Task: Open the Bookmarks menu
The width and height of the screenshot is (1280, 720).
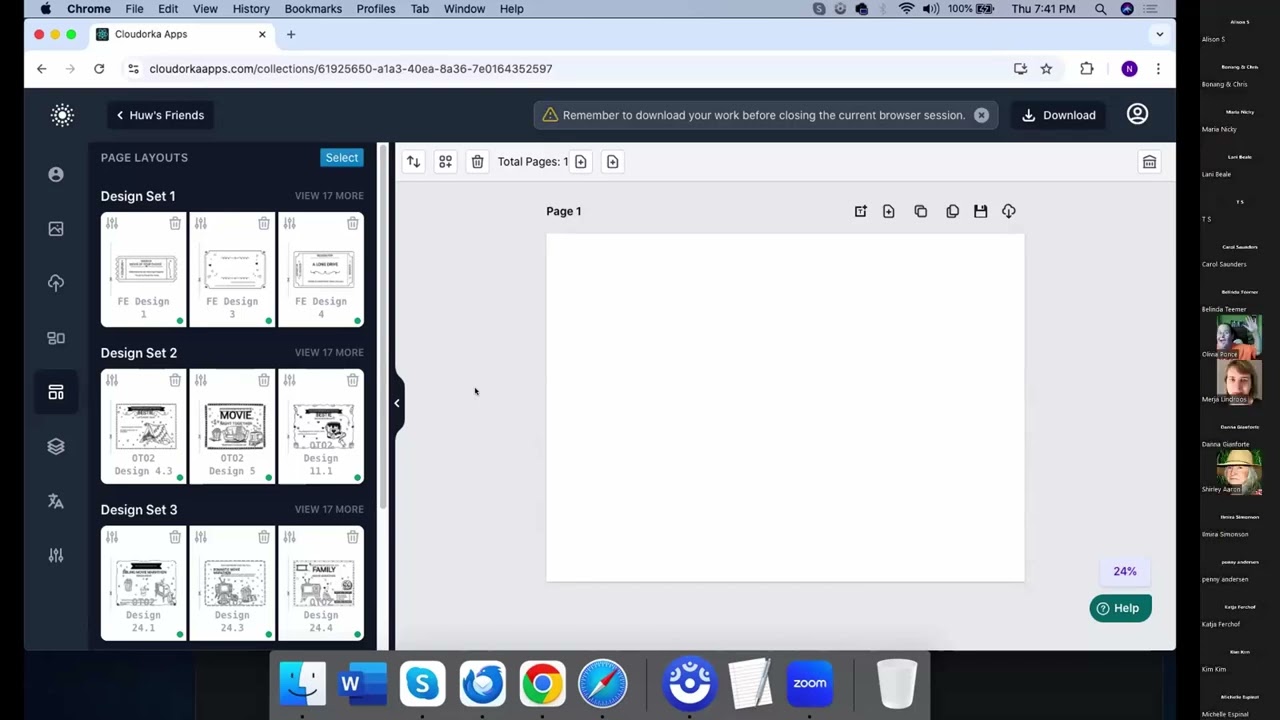Action: click(313, 9)
